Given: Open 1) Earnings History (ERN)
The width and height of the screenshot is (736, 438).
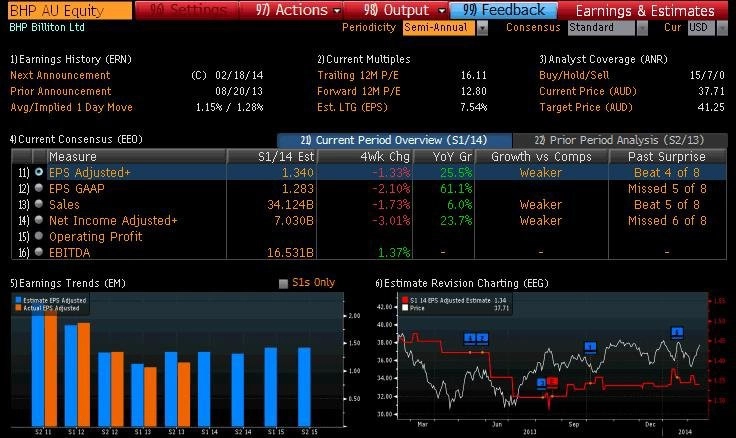Looking at the screenshot, I should (71, 59).
